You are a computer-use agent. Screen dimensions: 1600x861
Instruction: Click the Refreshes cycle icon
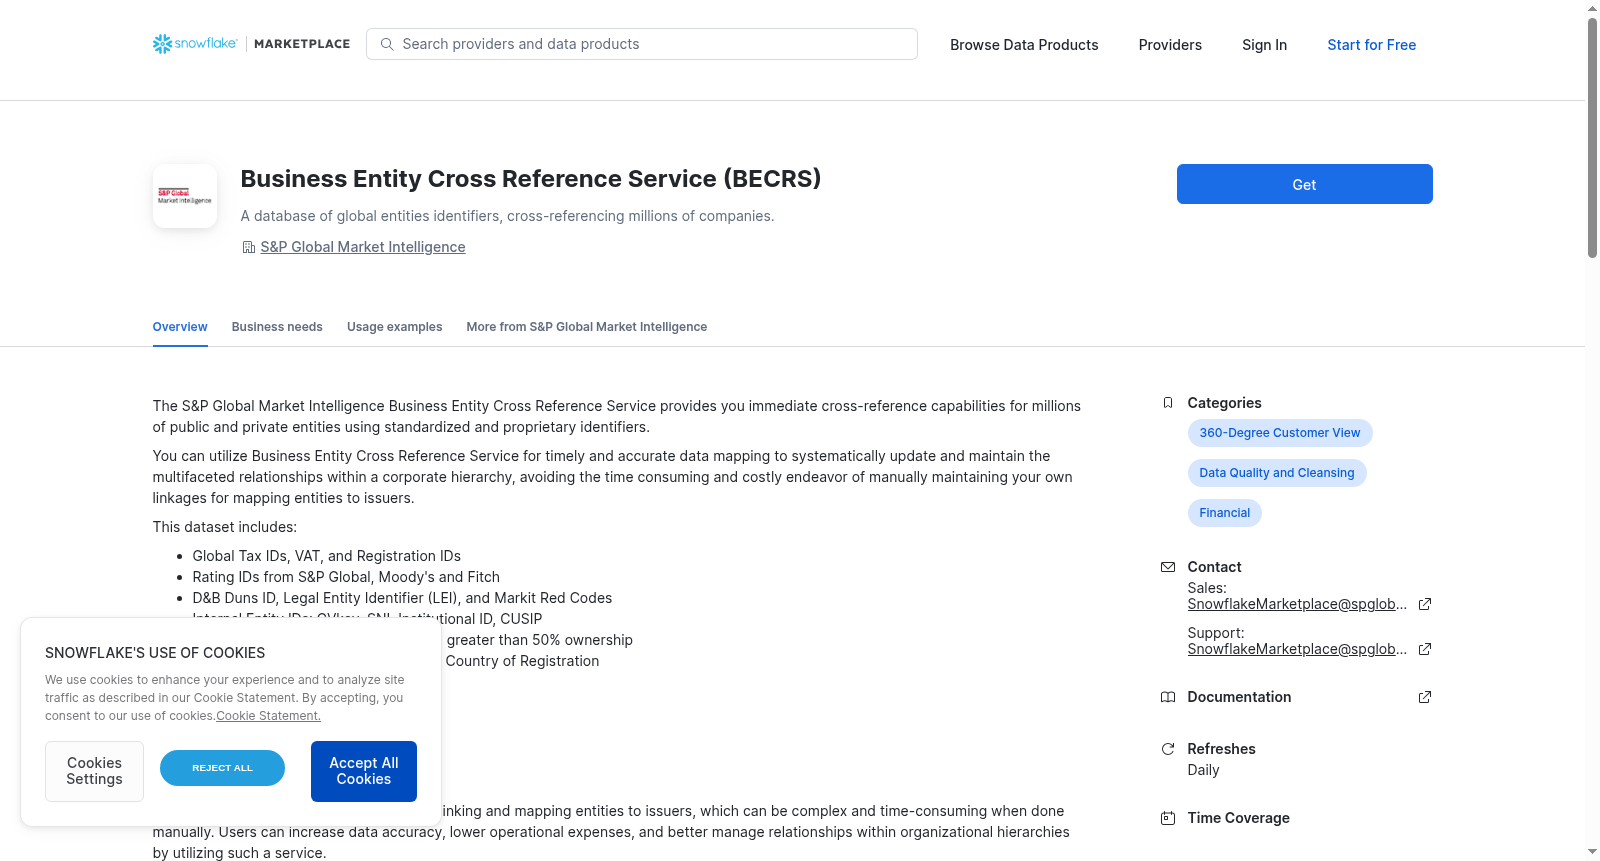[1168, 749]
